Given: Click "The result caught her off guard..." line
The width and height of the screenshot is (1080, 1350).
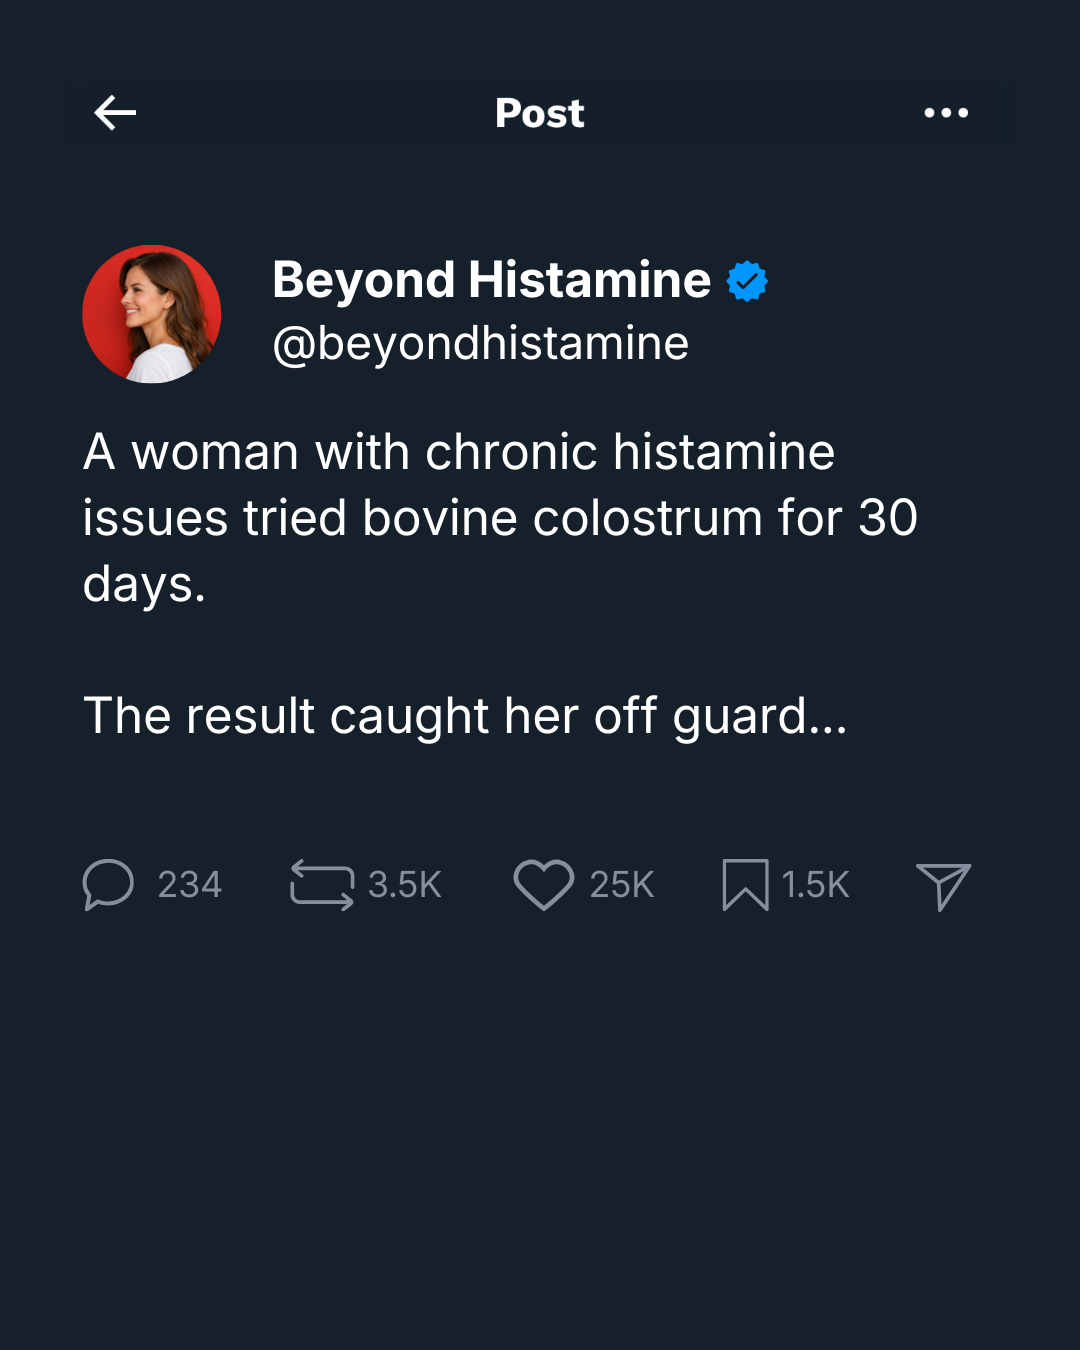Looking at the screenshot, I should click(x=465, y=716).
